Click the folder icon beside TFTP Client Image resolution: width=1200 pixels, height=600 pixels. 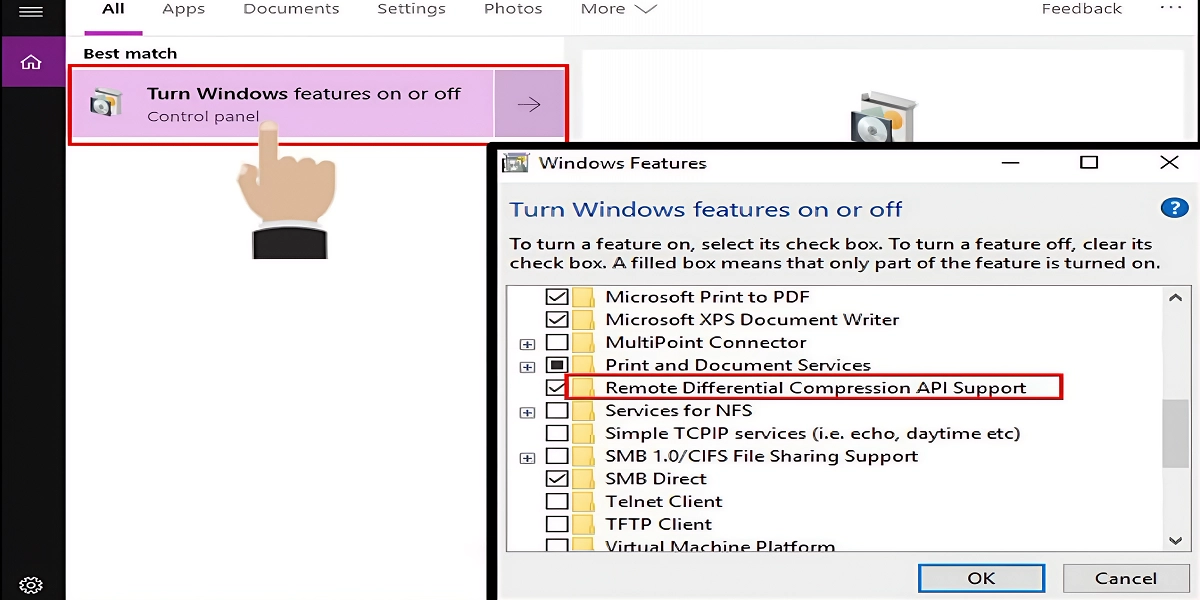(x=584, y=525)
